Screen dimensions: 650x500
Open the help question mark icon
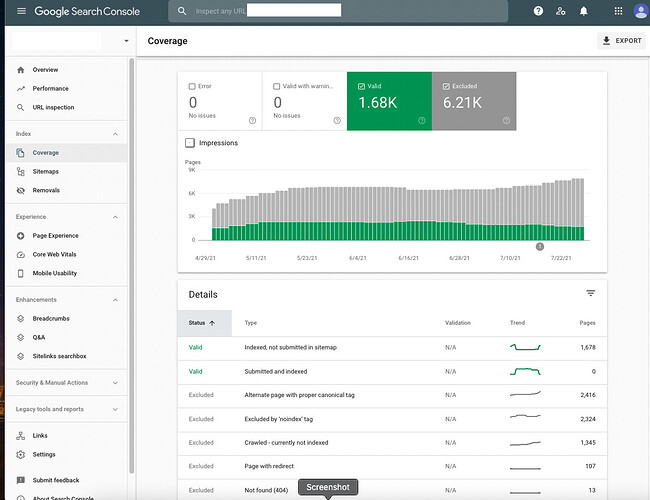(x=538, y=11)
